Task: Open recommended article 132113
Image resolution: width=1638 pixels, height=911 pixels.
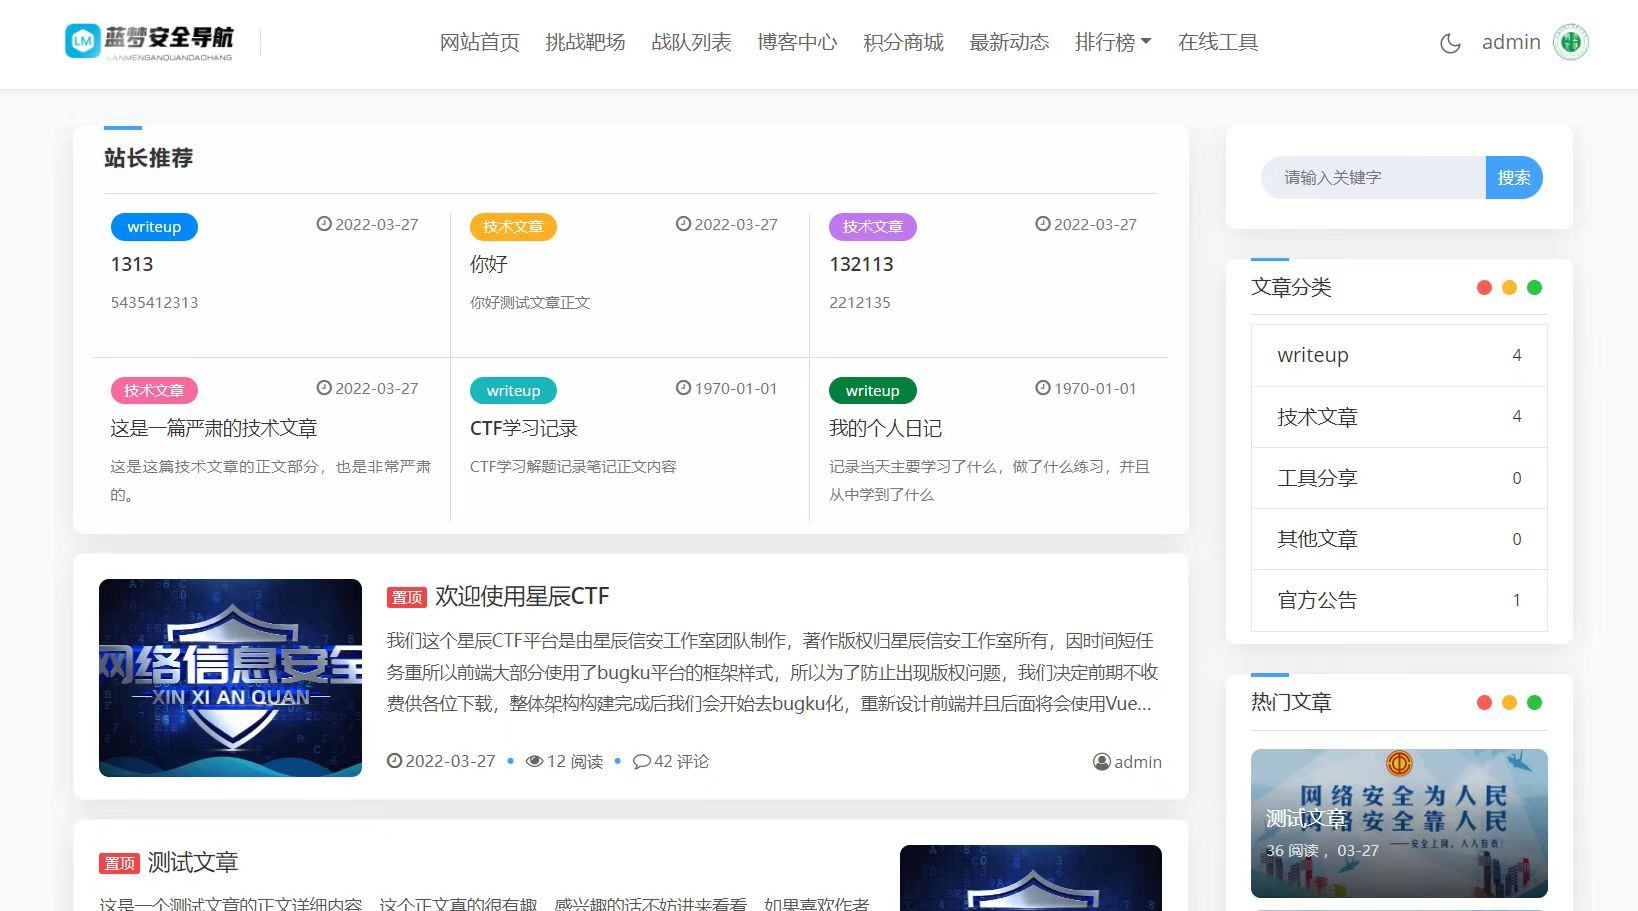Action: click(x=862, y=264)
